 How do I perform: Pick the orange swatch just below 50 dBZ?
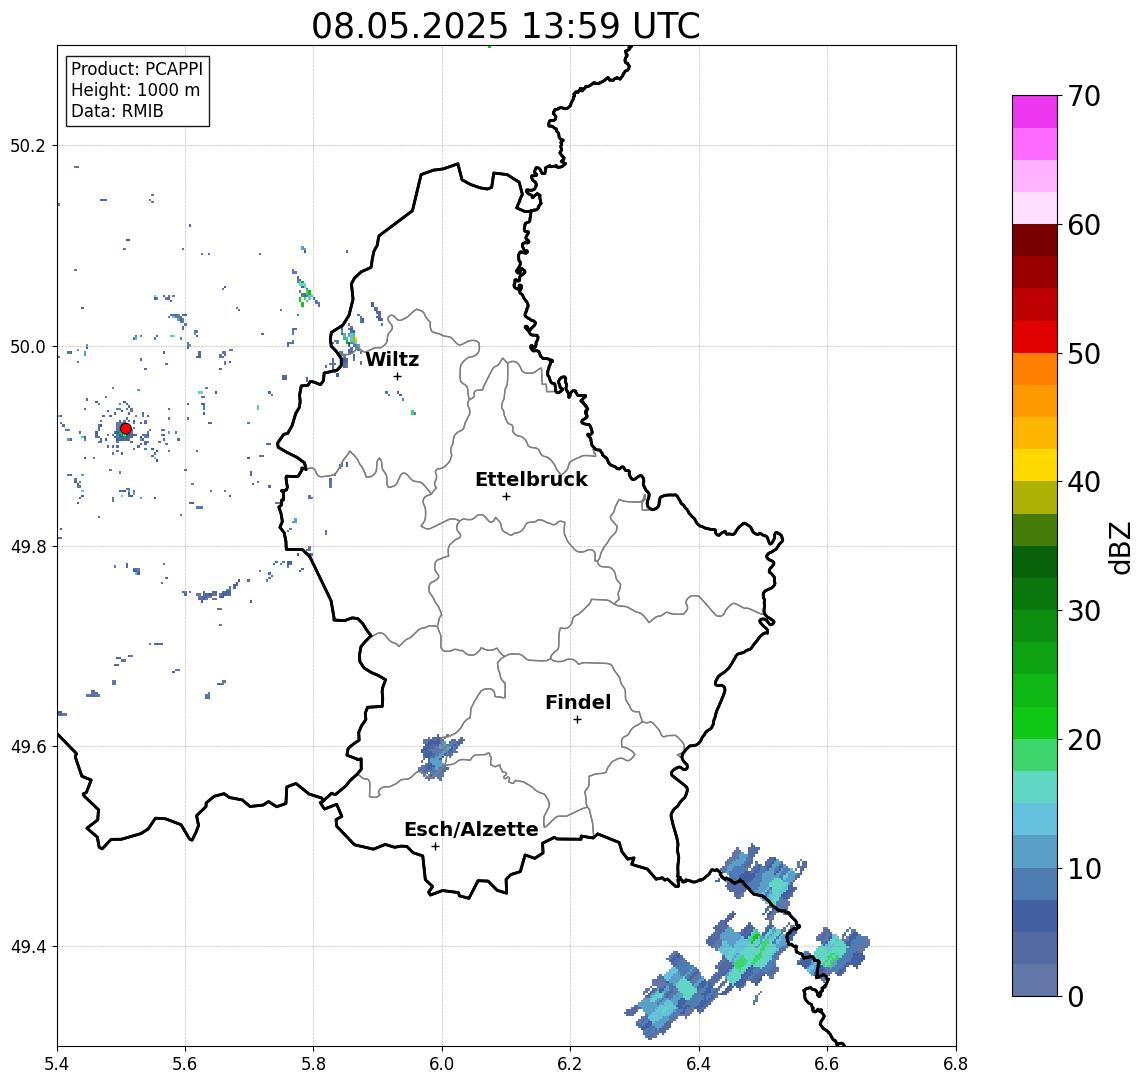point(1035,369)
